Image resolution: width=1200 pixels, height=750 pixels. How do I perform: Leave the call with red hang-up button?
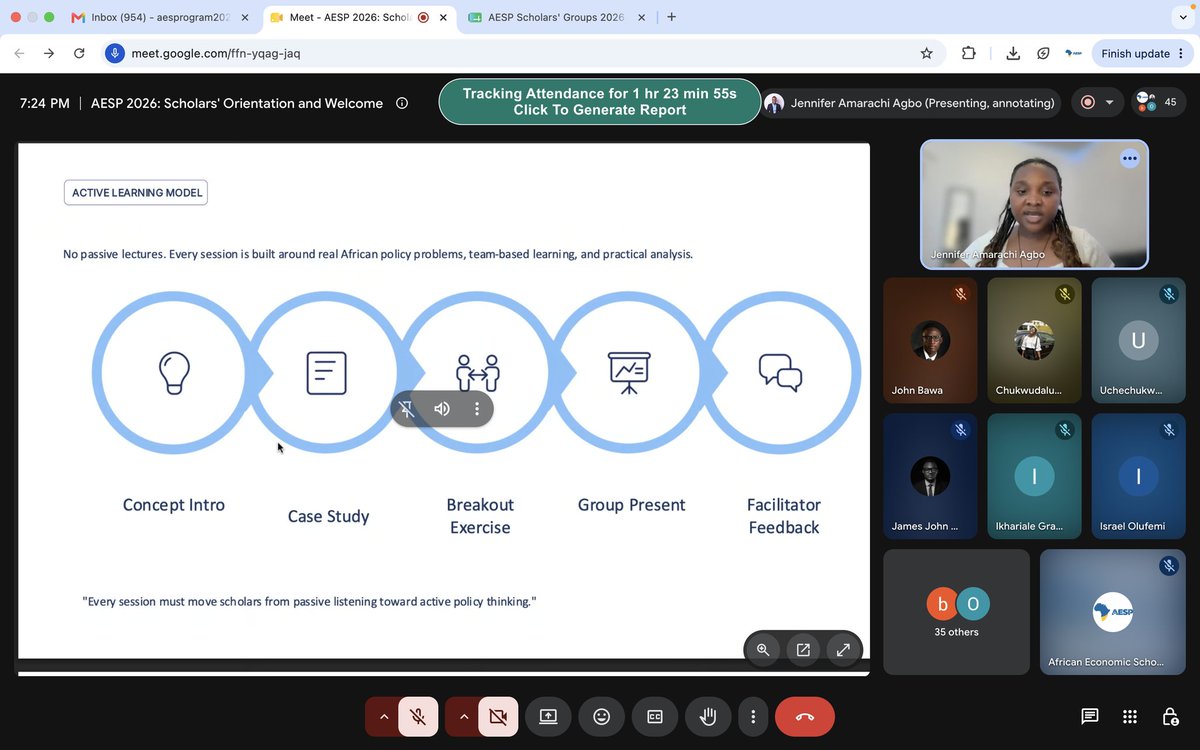click(x=805, y=717)
